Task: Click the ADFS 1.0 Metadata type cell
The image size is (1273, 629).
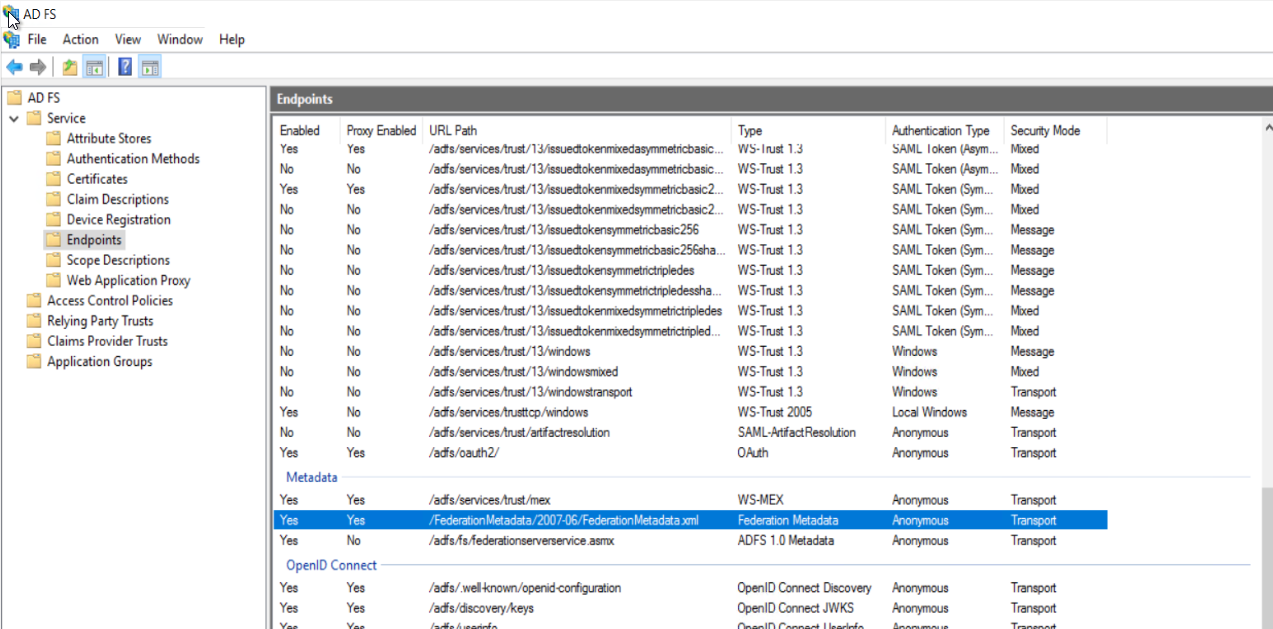Action: click(x=785, y=541)
